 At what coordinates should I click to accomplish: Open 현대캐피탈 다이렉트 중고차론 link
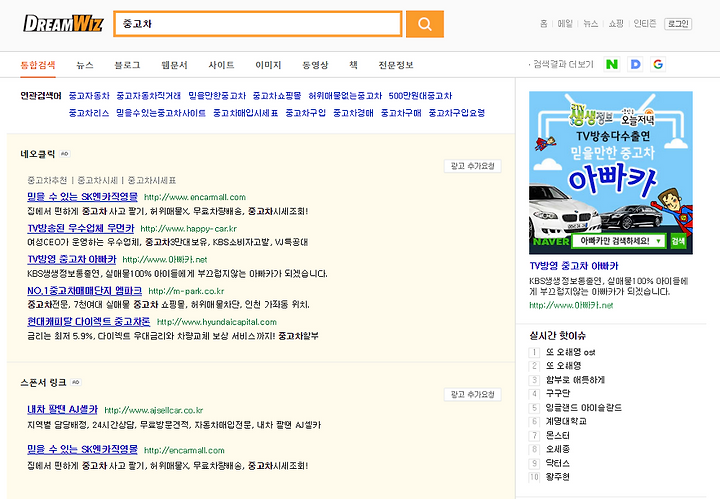click(x=89, y=322)
